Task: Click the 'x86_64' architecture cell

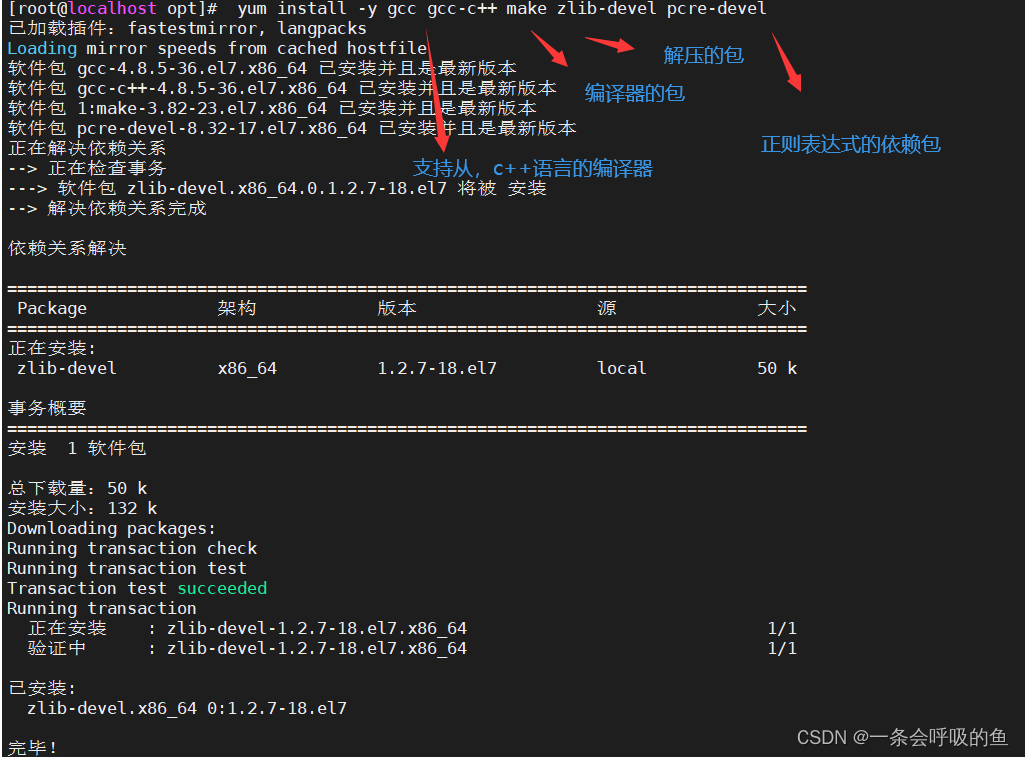Action: coord(247,369)
